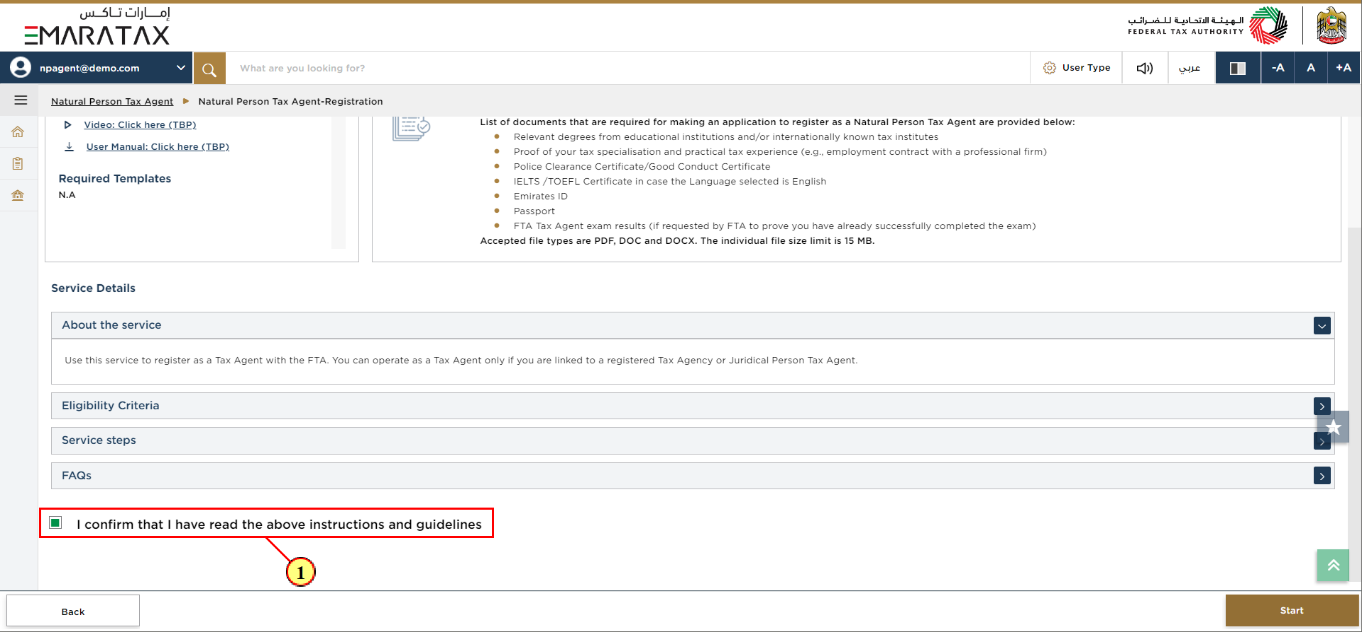The image size is (1366, 637).
Task: Click the 'Service Details' heading
Action: (x=93, y=288)
